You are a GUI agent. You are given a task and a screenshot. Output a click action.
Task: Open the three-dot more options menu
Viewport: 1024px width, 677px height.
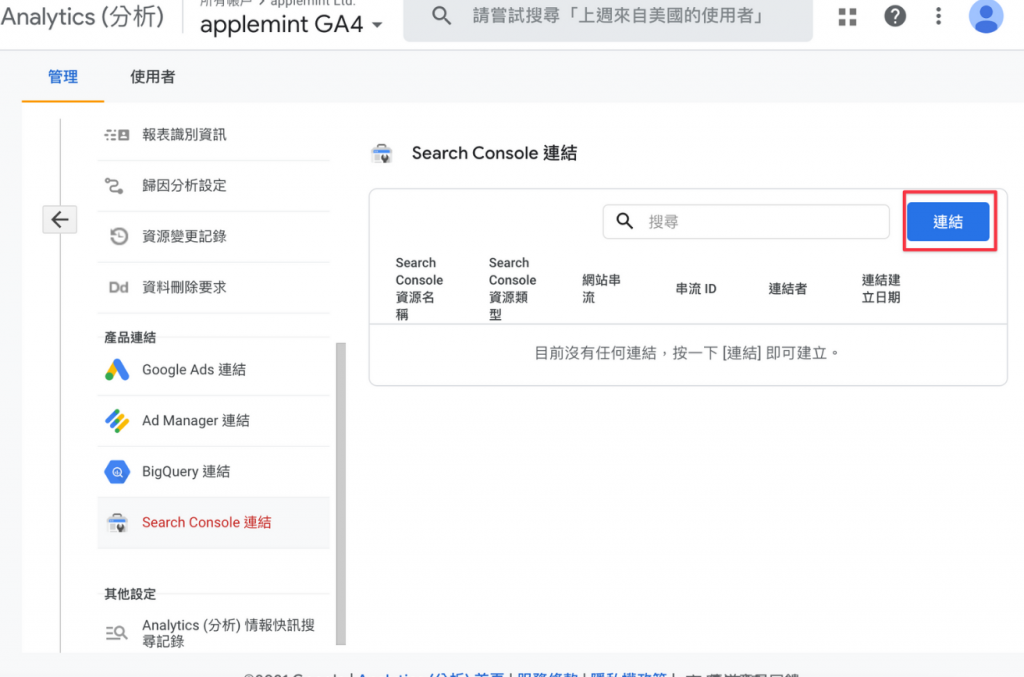(x=938, y=16)
